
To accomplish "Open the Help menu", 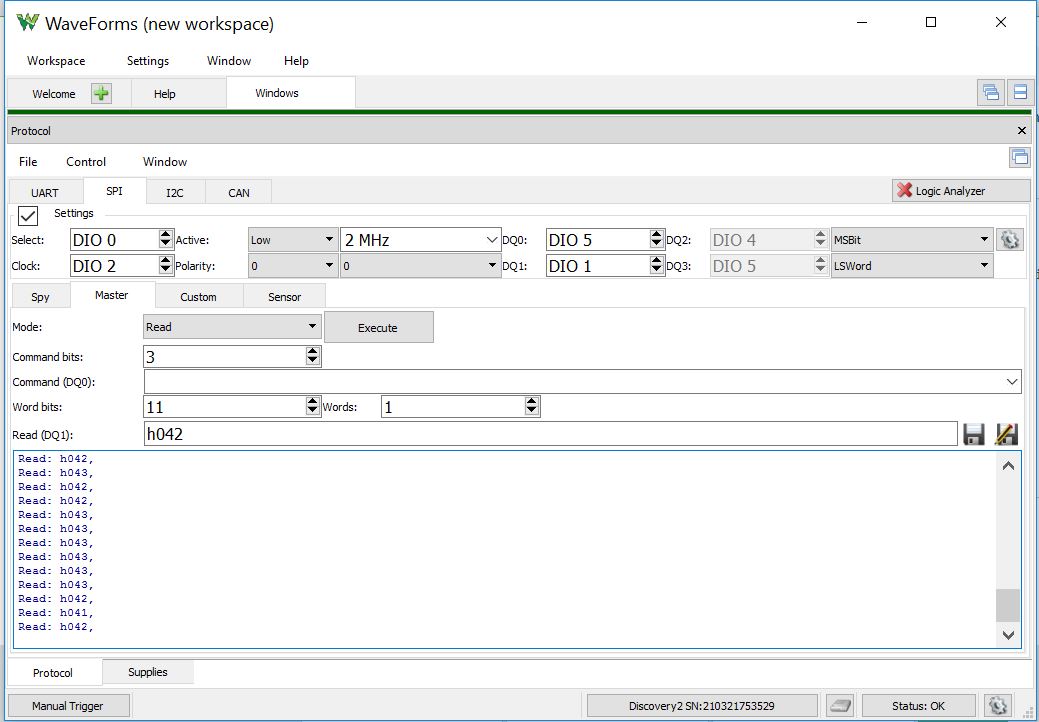I will point(296,61).
